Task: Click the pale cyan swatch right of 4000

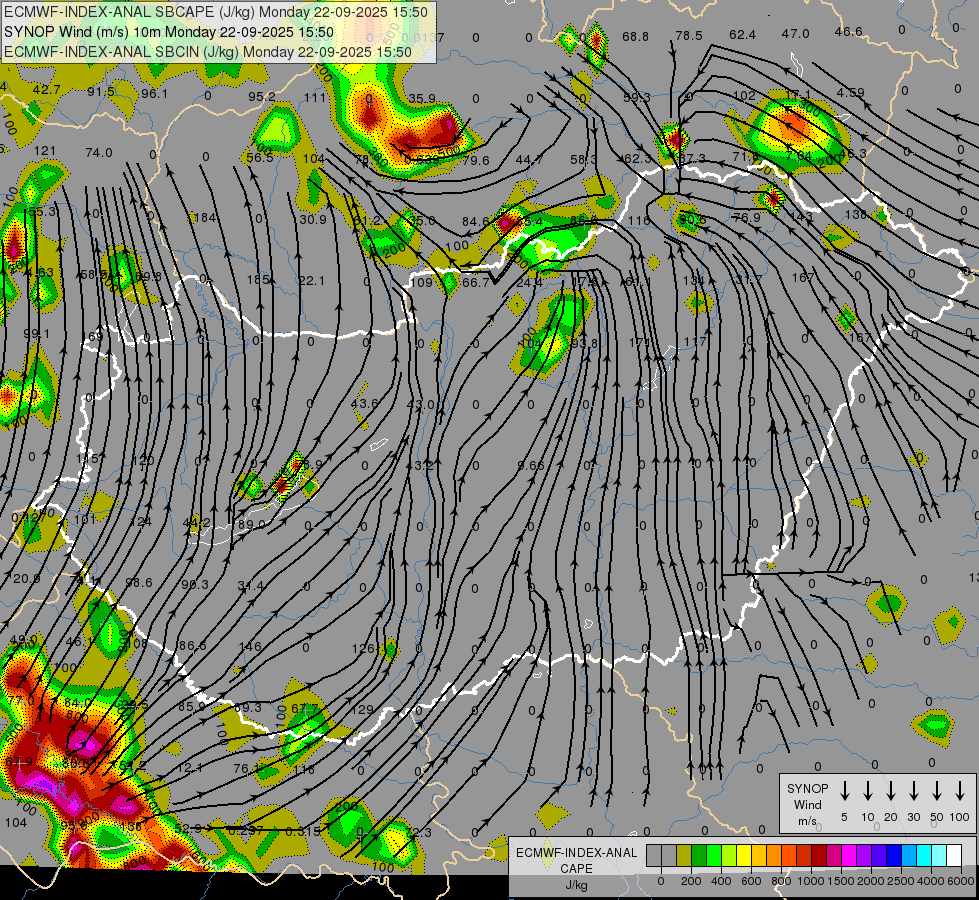Action: click(x=939, y=855)
